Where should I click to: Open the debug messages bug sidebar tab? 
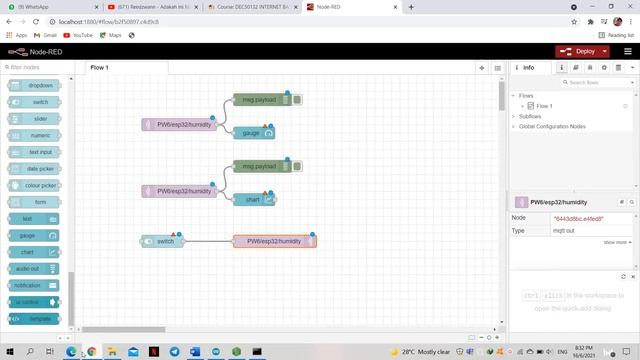coord(590,68)
